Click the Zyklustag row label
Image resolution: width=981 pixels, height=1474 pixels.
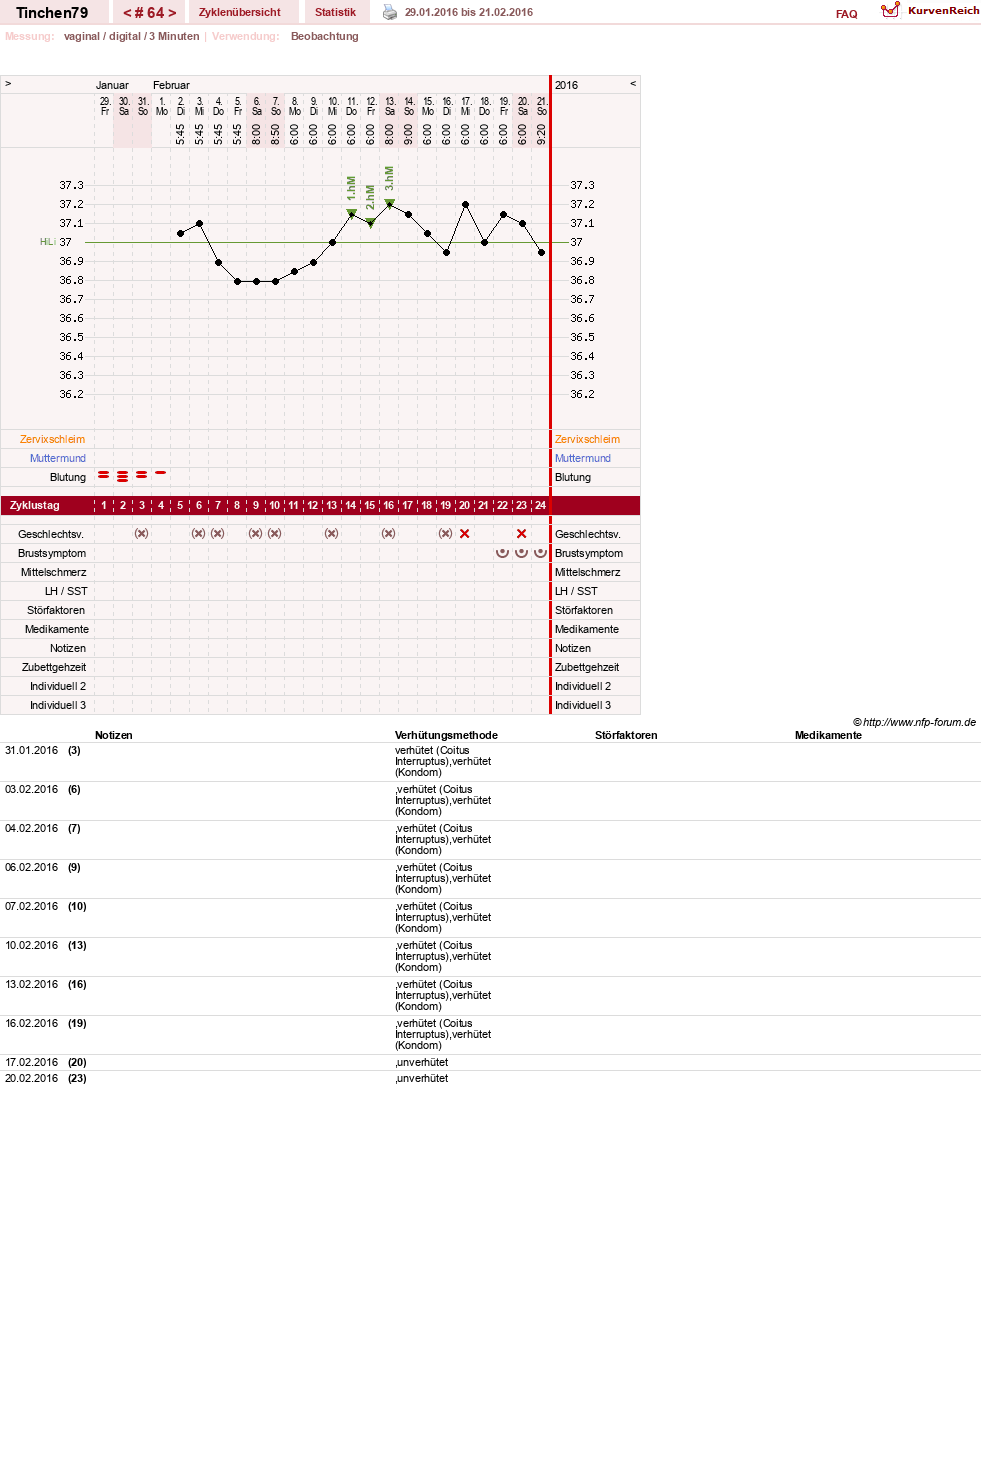pos(35,505)
